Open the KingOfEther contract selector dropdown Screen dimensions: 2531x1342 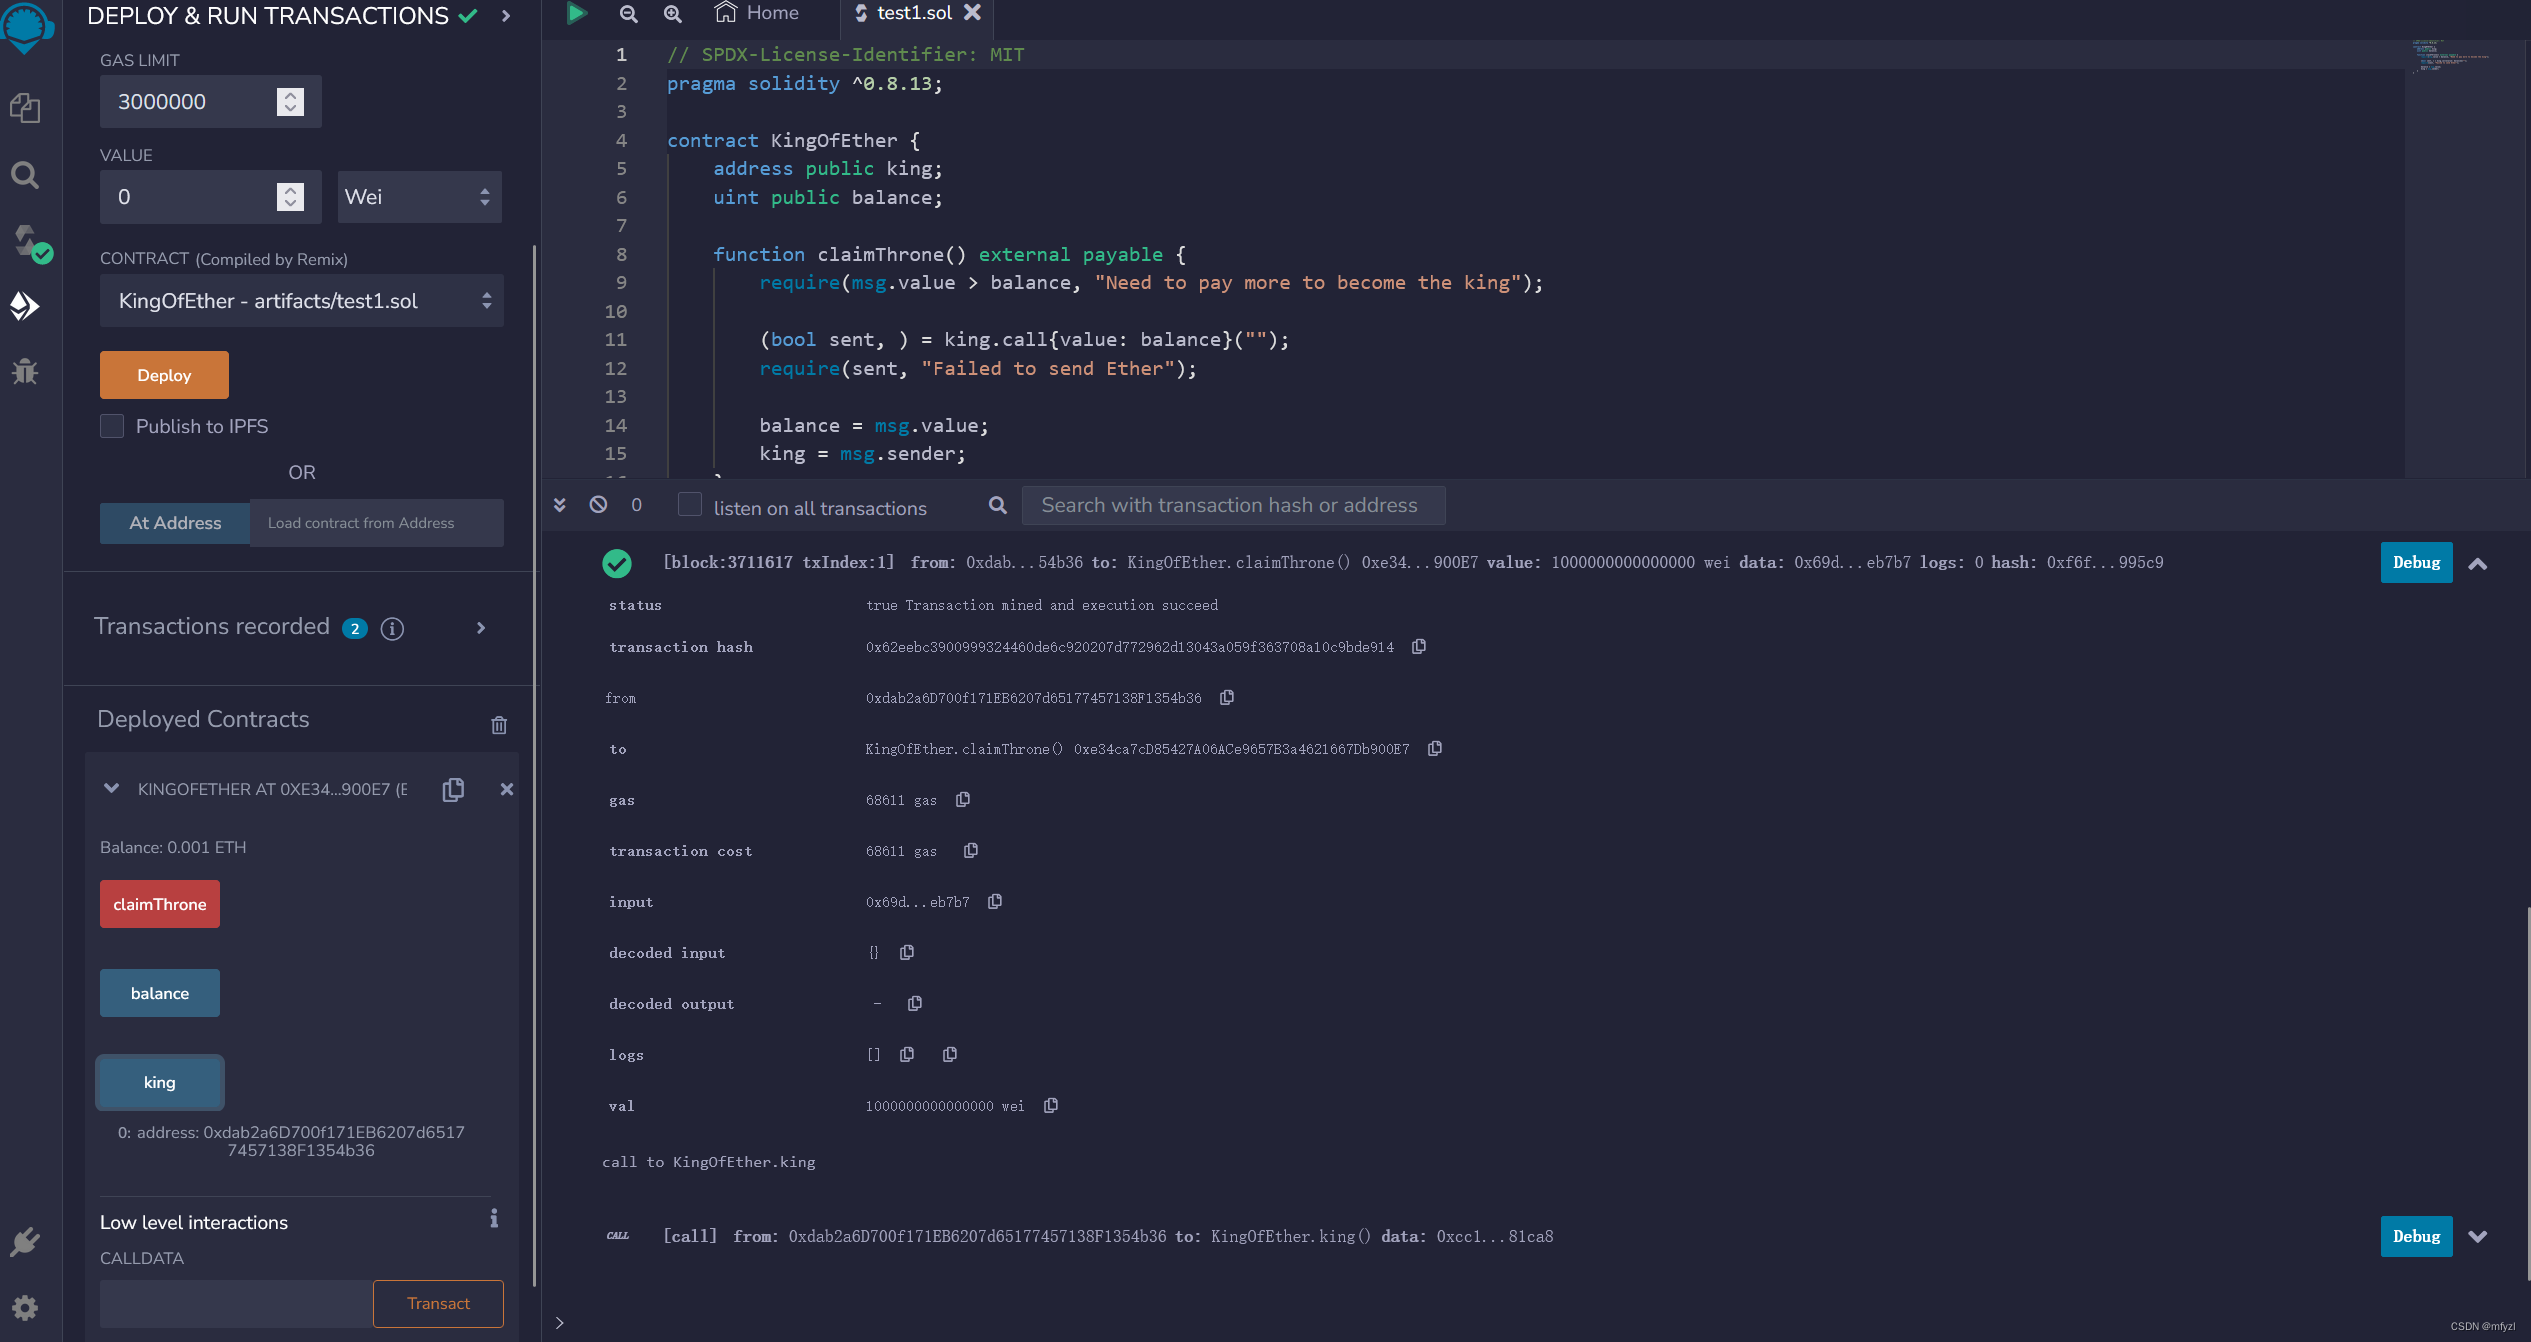click(301, 301)
